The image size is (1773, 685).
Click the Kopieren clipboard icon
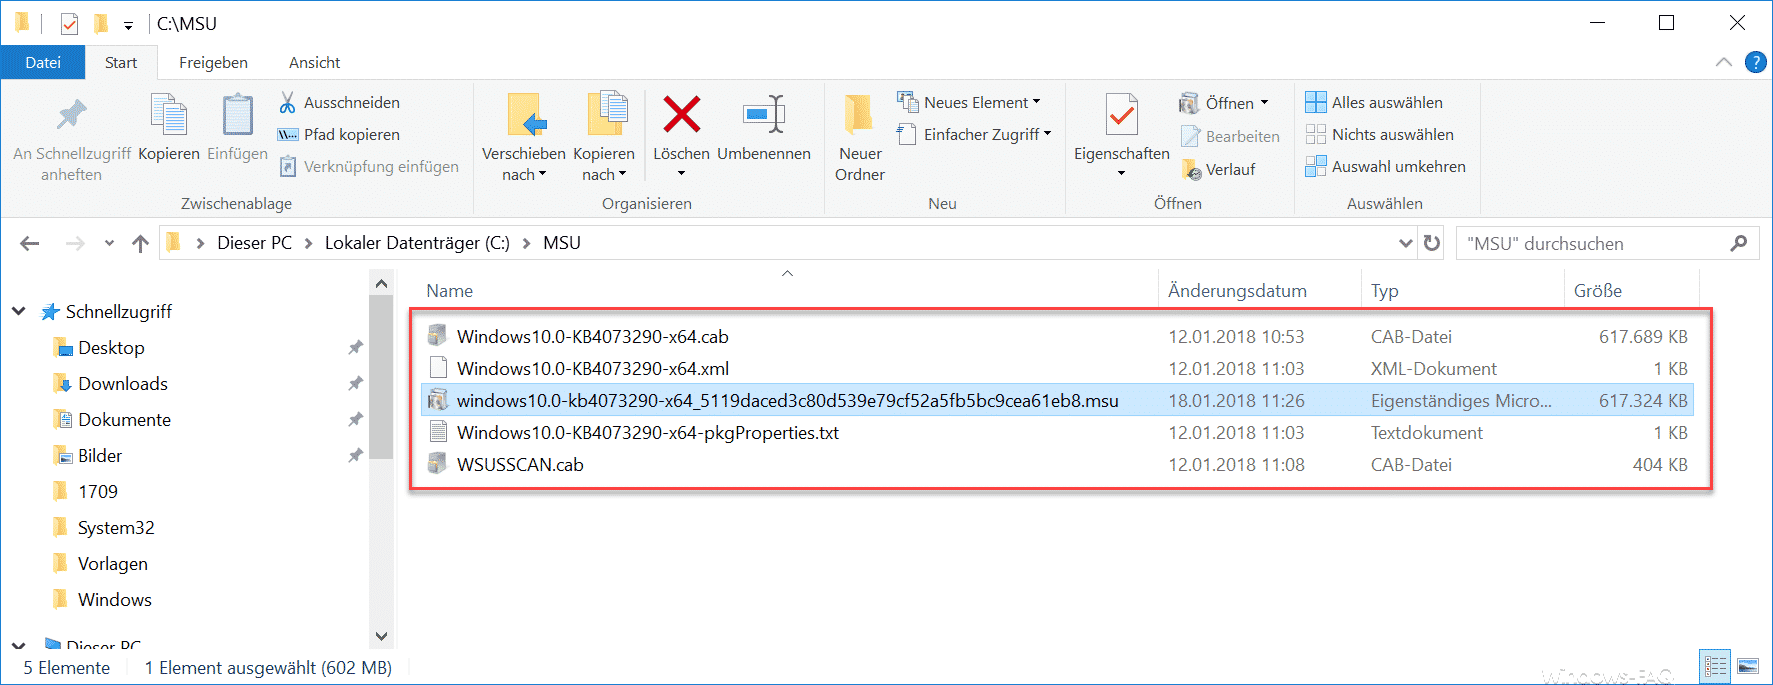click(x=168, y=116)
